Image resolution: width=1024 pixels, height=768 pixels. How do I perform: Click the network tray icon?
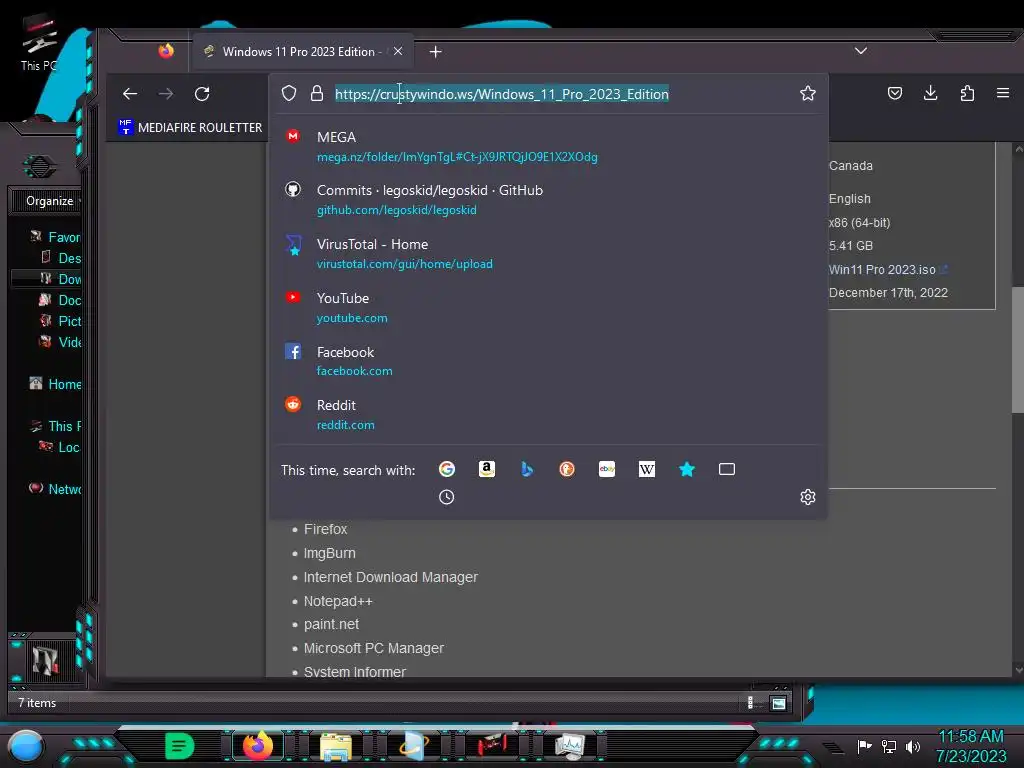click(x=889, y=746)
